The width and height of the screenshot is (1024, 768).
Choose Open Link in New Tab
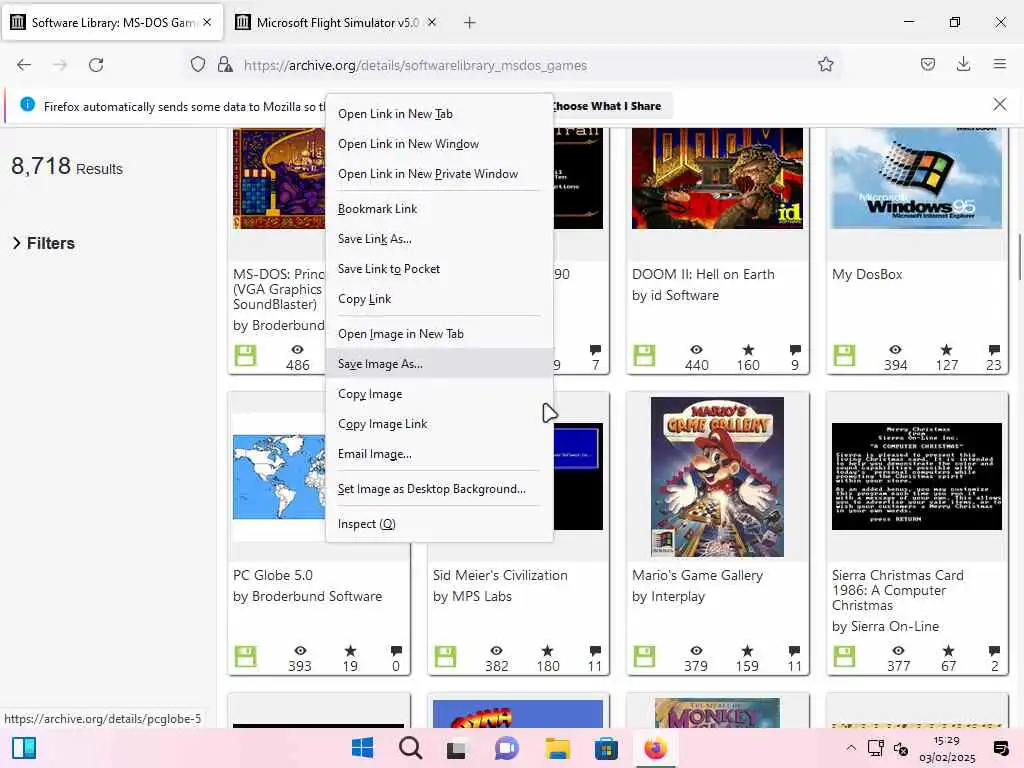tap(439, 114)
